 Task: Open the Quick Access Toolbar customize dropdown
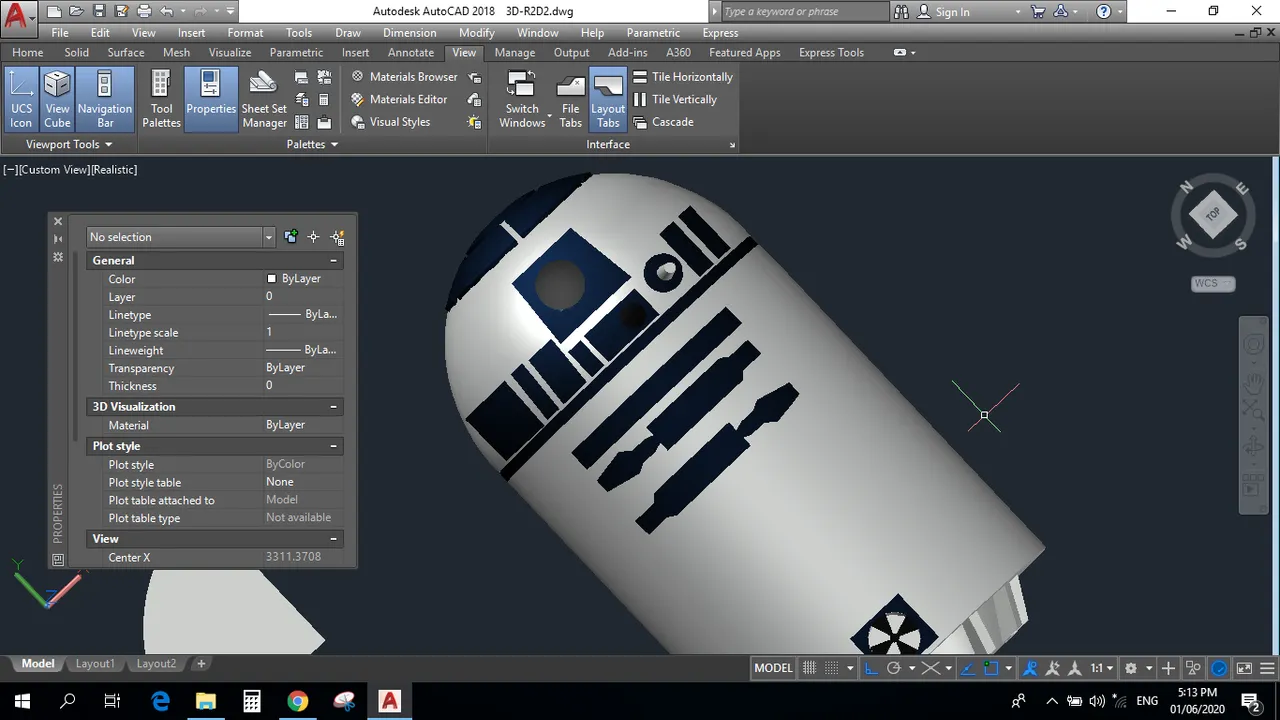[231, 12]
